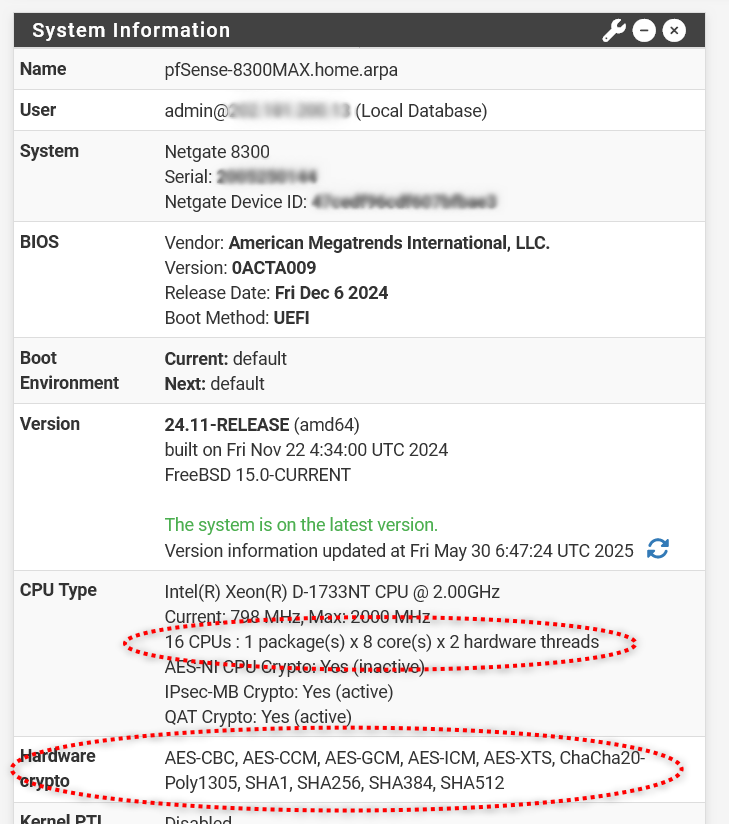Collapse the System Information widget with minus icon
Screen dimensions: 729x824
pyautogui.click(x=644, y=30)
